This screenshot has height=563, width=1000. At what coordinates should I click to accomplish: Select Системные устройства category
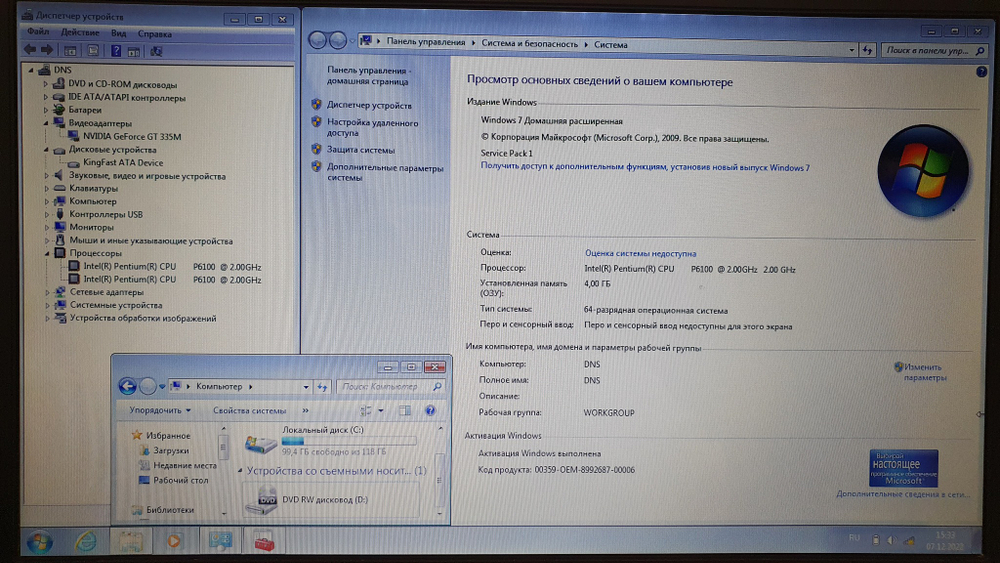116,305
